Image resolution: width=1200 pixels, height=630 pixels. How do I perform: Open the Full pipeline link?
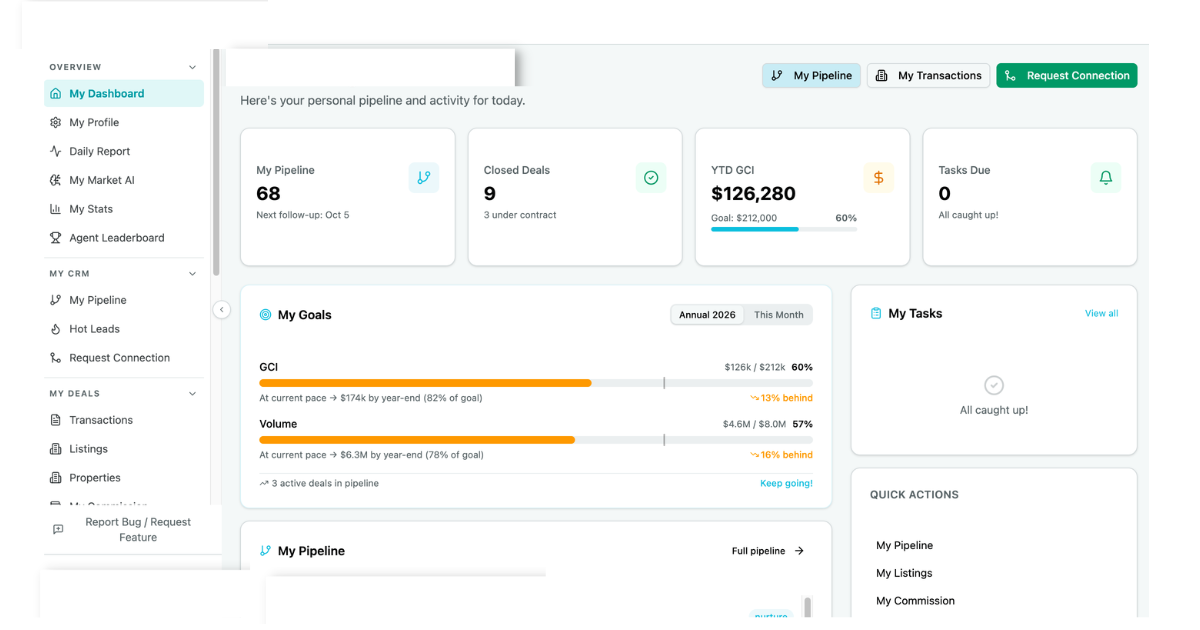(768, 551)
